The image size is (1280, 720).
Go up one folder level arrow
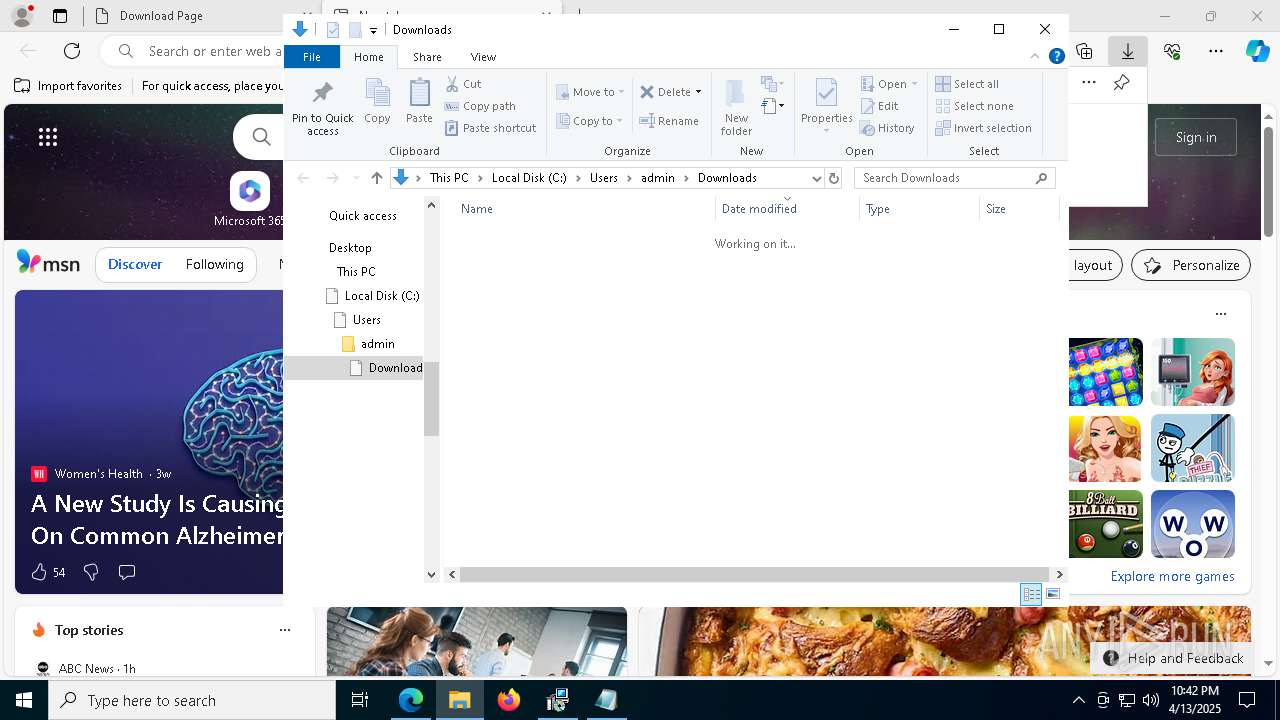(376, 178)
